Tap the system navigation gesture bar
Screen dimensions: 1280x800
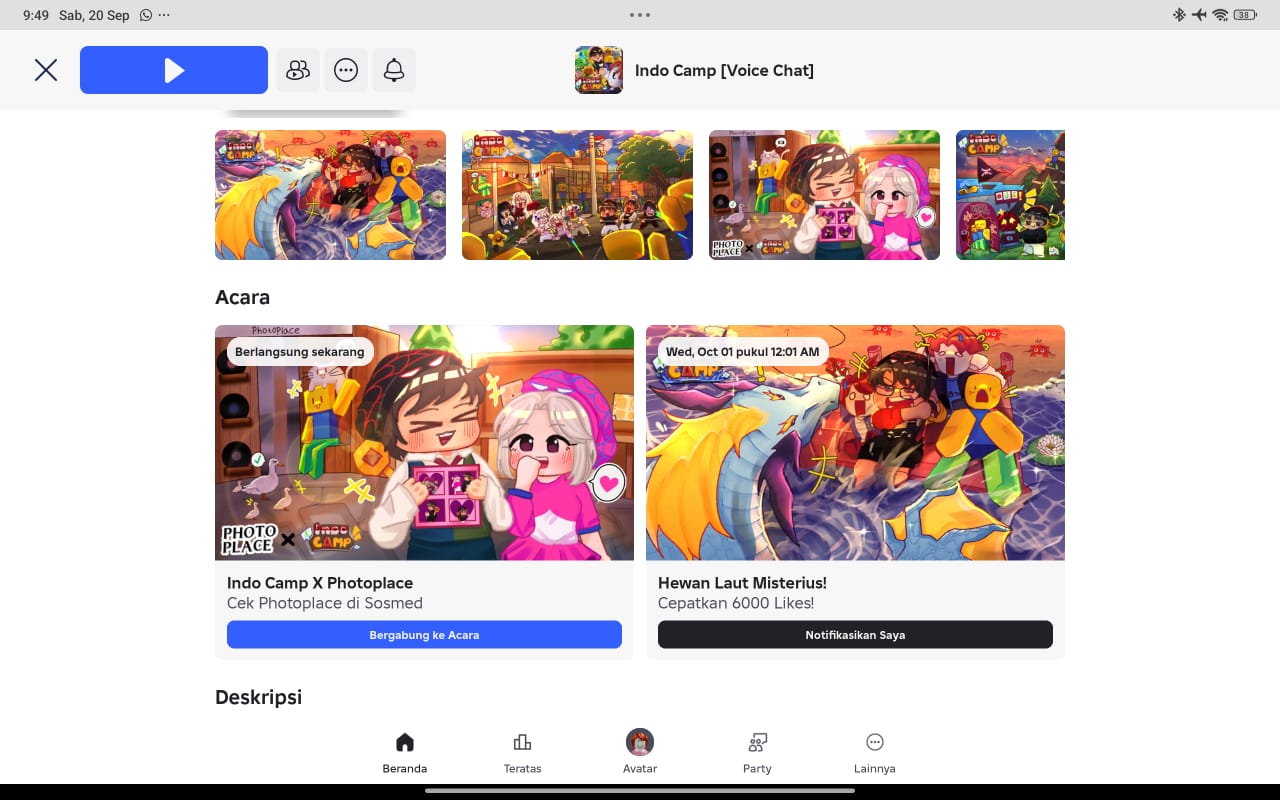coord(640,791)
